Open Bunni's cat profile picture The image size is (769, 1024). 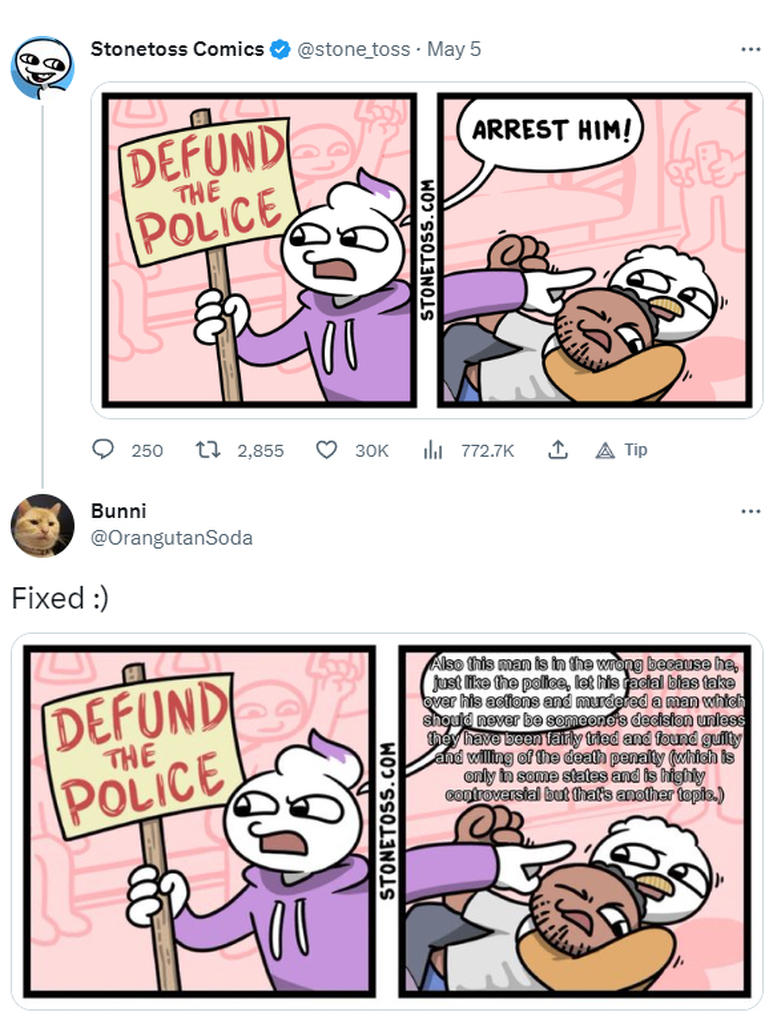pyautogui.click(x=42, y=525)
